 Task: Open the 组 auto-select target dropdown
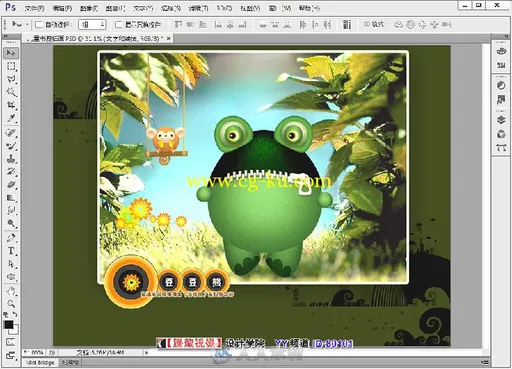92,24
